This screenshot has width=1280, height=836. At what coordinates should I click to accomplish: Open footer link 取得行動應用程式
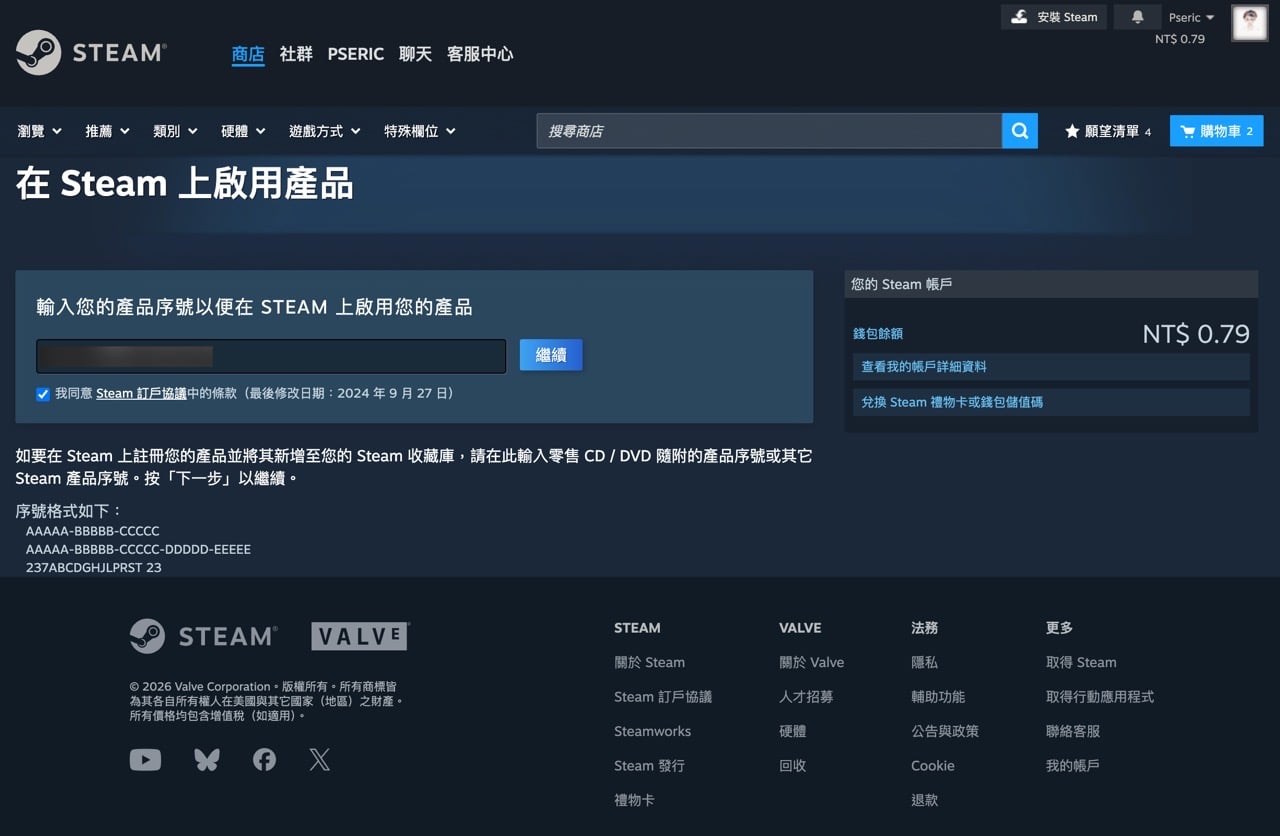point(1100,697)
